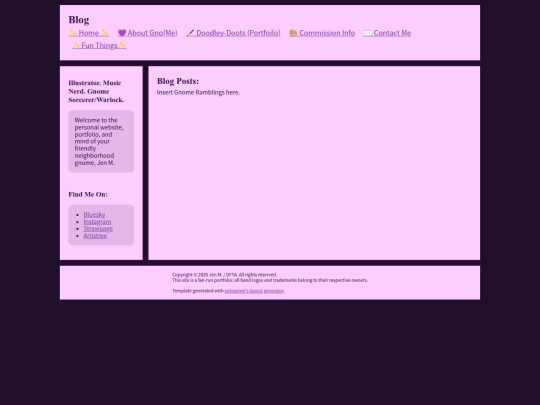Open the Strawpage link
Screen dimensions: 540x405
[x=98, y=229]
